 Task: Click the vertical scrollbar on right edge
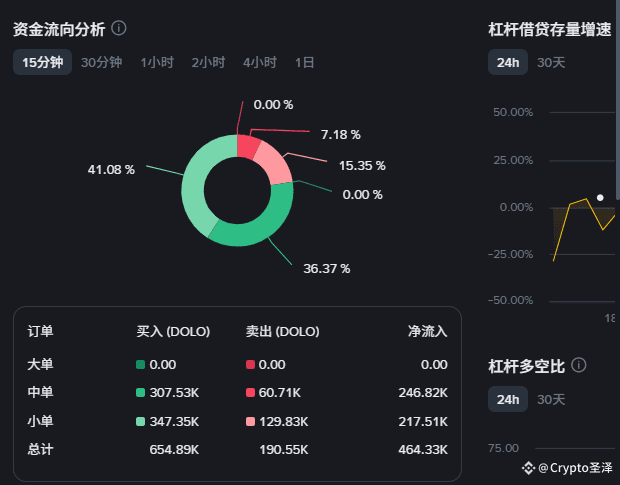(618, 99)
